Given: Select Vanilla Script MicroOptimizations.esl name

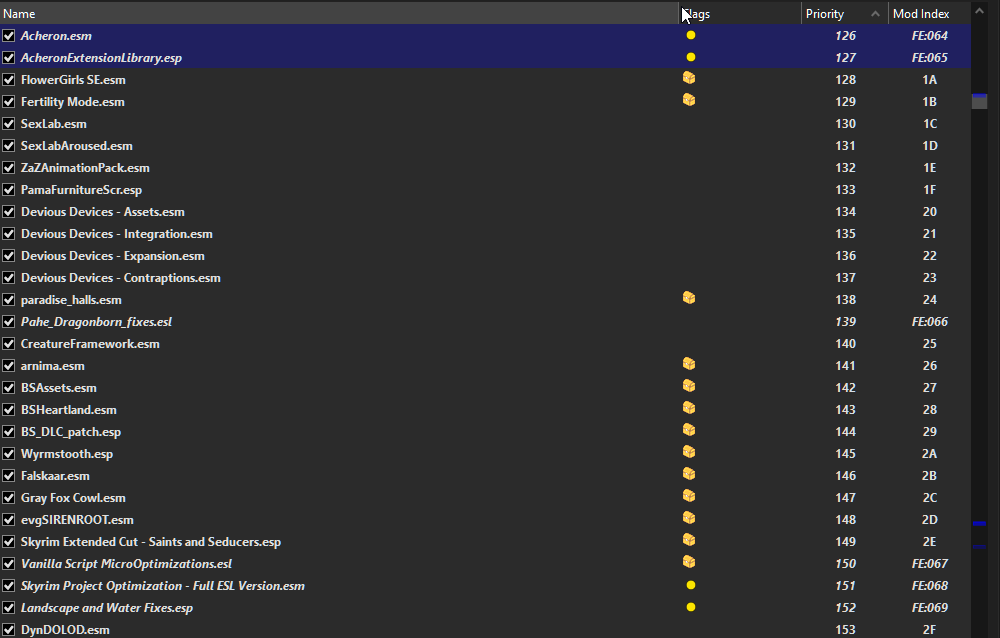Looking at the screenshot, I should point(126,564).
